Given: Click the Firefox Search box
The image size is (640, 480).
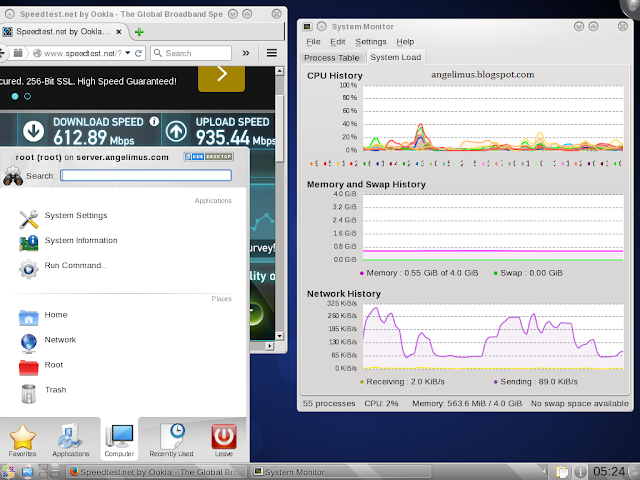Looking at the screenshot, I should [x=191, y=53].
